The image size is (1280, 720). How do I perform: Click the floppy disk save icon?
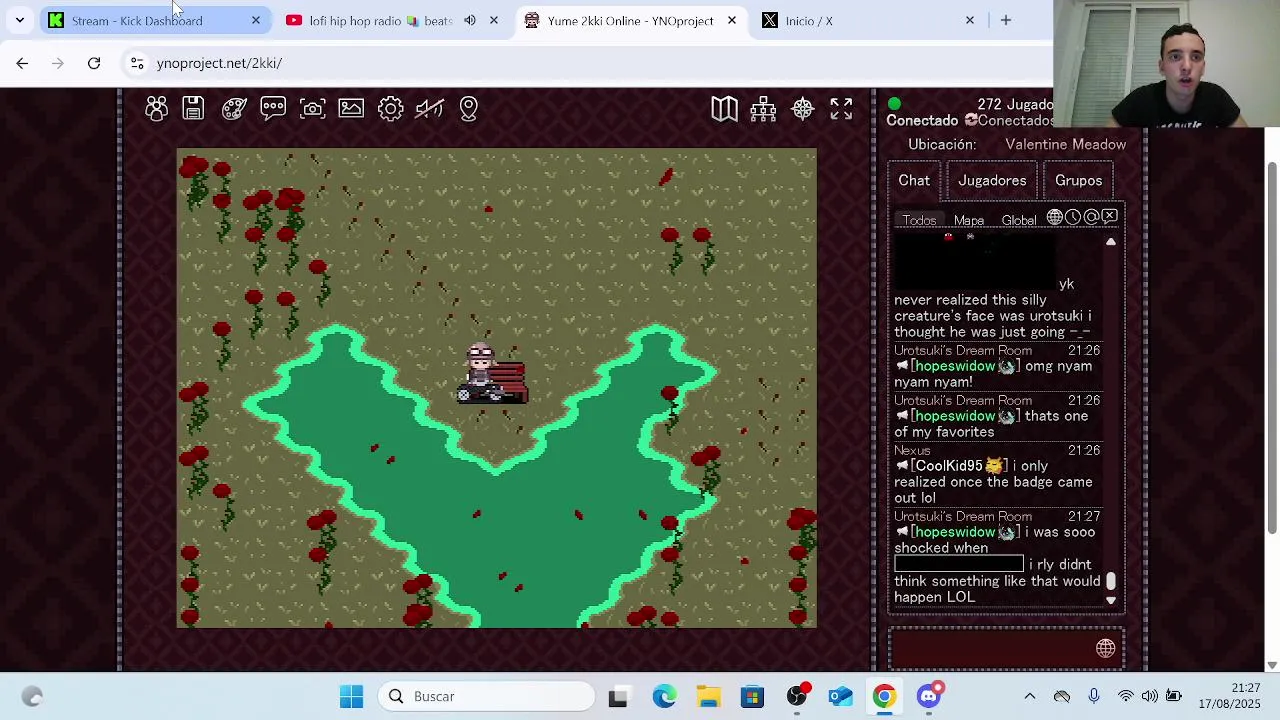[x=193, y=109]
